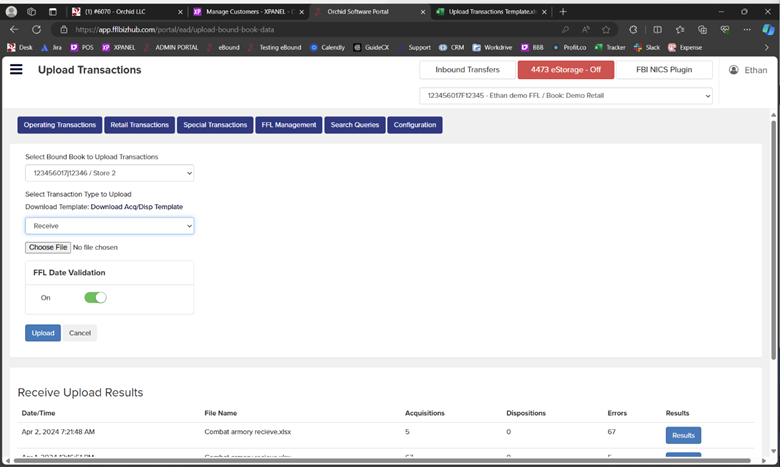Screen dimensions: 780x467
Task: Turn off FFL Date Validation toggle
Action: click(96, 297)
